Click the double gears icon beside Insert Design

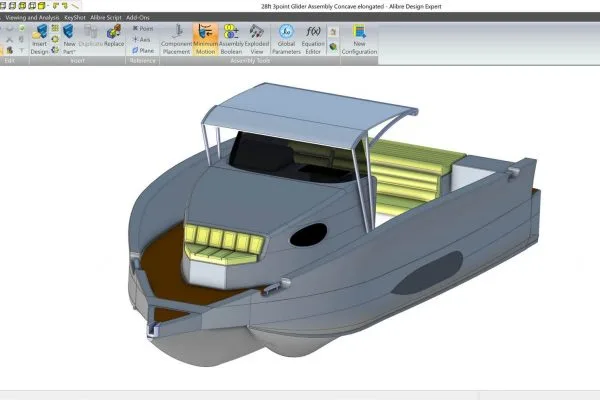coord(55,50)
